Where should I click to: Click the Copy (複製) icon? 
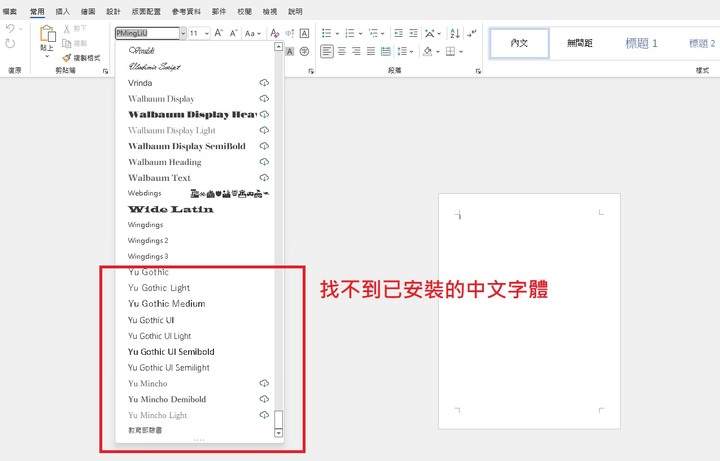point(67,43)
